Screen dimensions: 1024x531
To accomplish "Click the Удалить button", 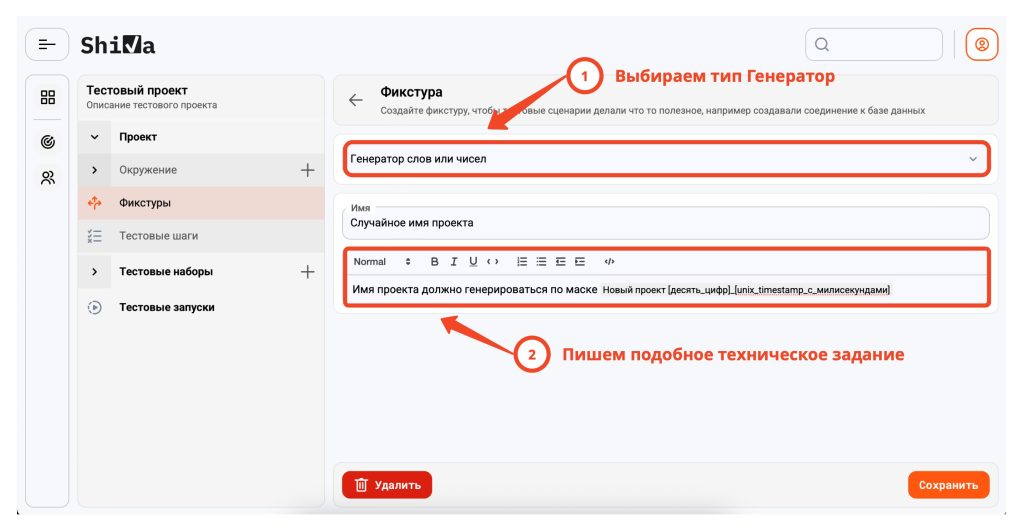I will coord(387,485).
